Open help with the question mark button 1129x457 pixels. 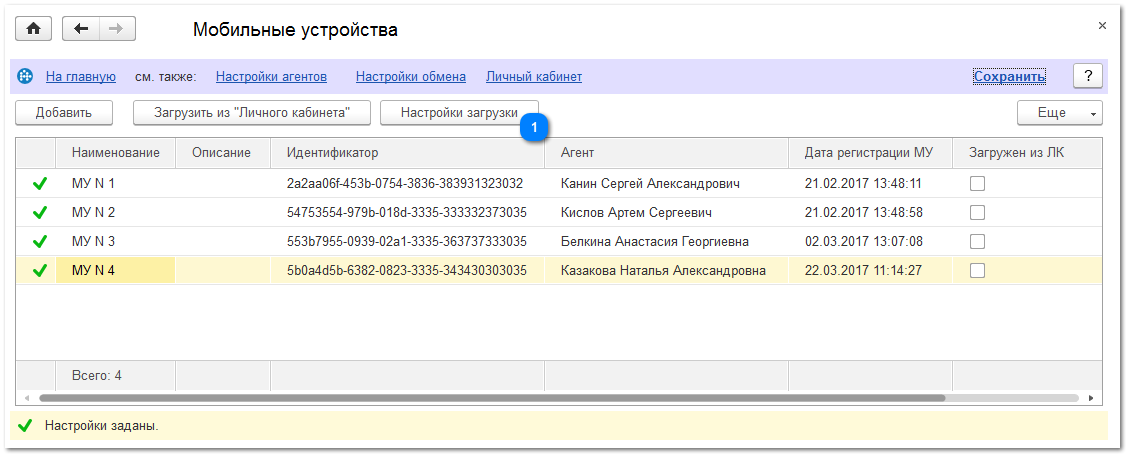click(x=1087, y=76)
